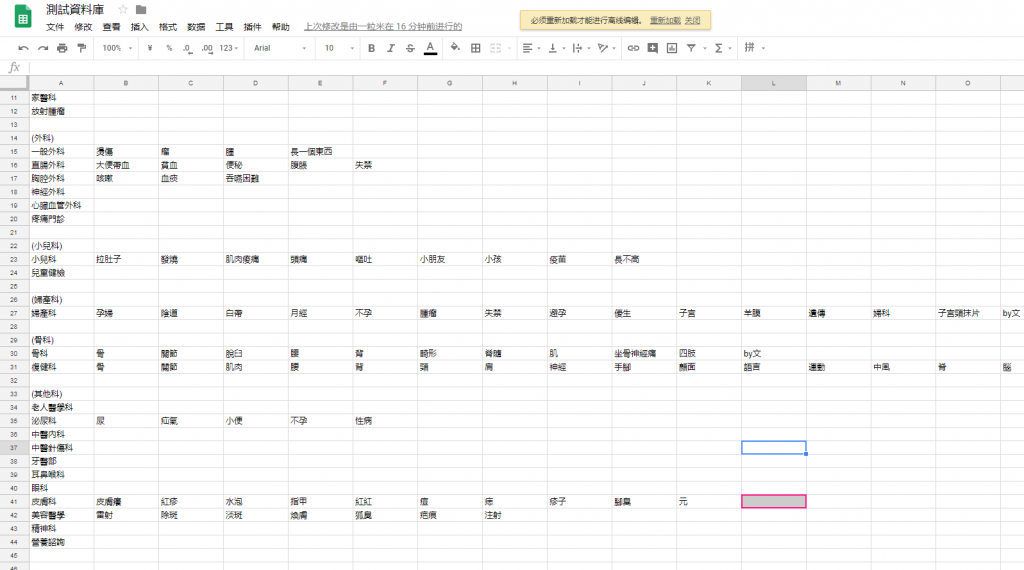
Task: Select cell containing 心臟血管外科
Action: pos(61,205)
